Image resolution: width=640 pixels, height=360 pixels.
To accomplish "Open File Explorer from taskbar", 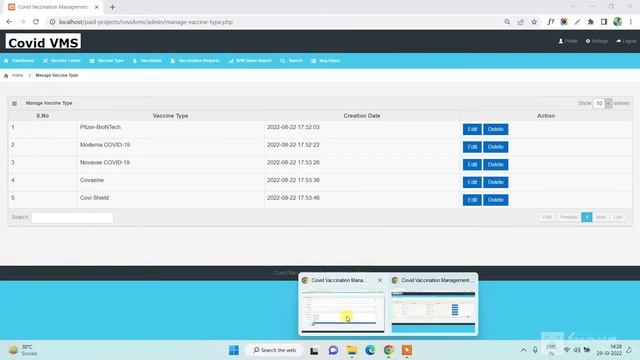I will coord(351,350).
